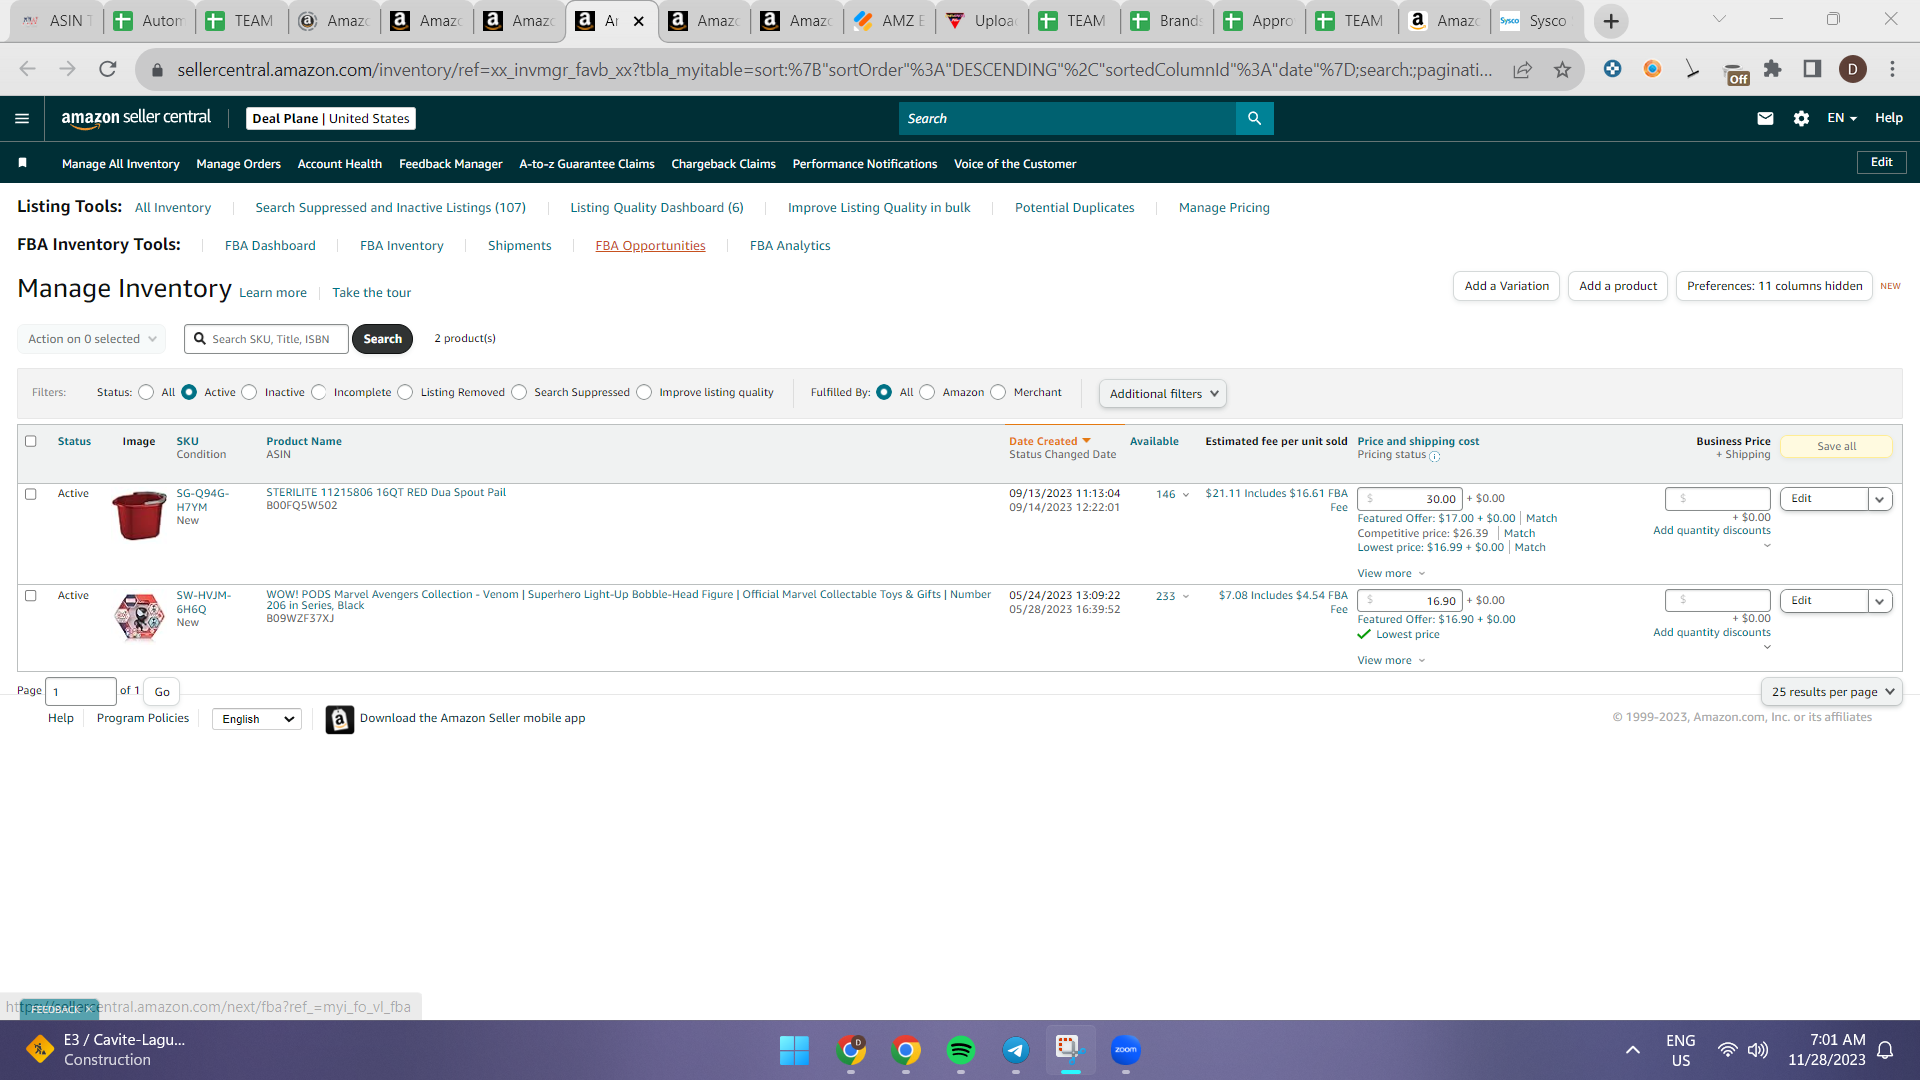Open the Windows Start menu
Image resolution: width=1920 pixels, height=1080 pixels.
[794, 1050]
